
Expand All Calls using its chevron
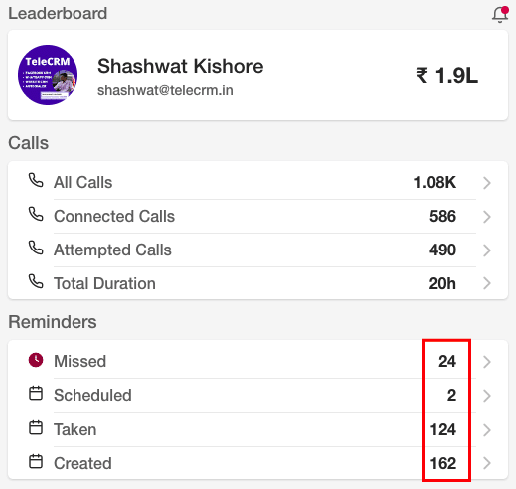[487, 183]
